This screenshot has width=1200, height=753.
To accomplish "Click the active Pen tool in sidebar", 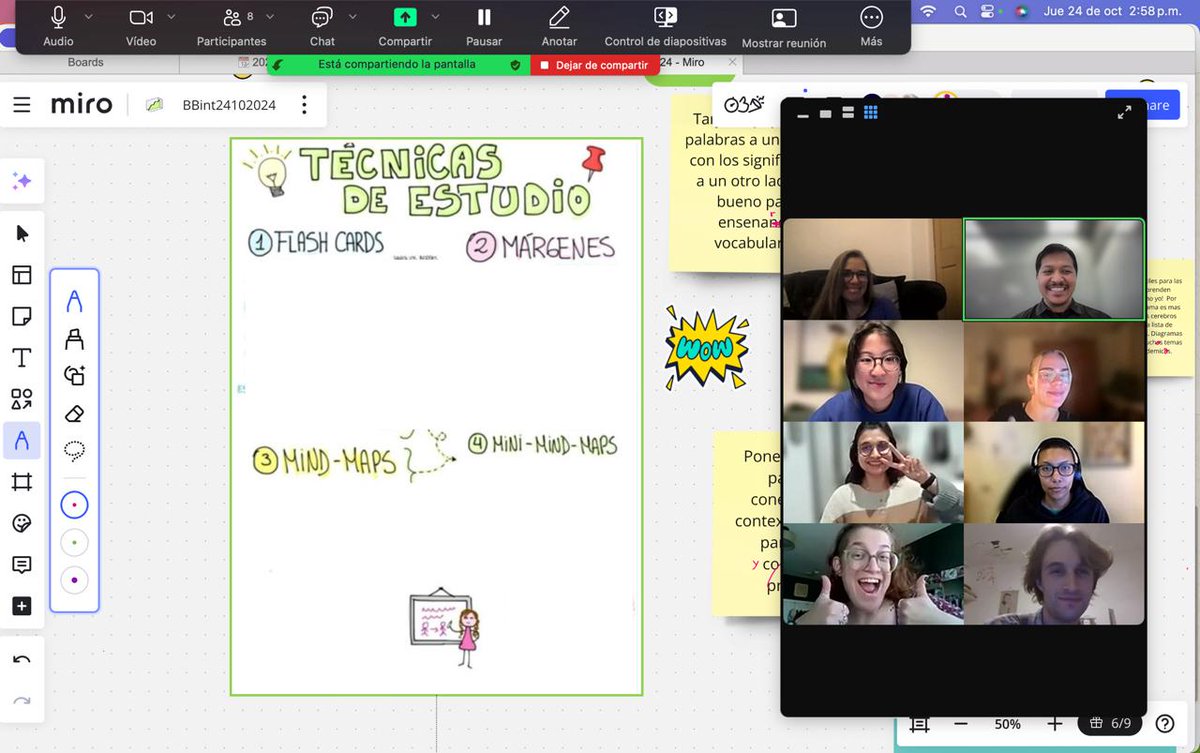I will coord(22,440).
